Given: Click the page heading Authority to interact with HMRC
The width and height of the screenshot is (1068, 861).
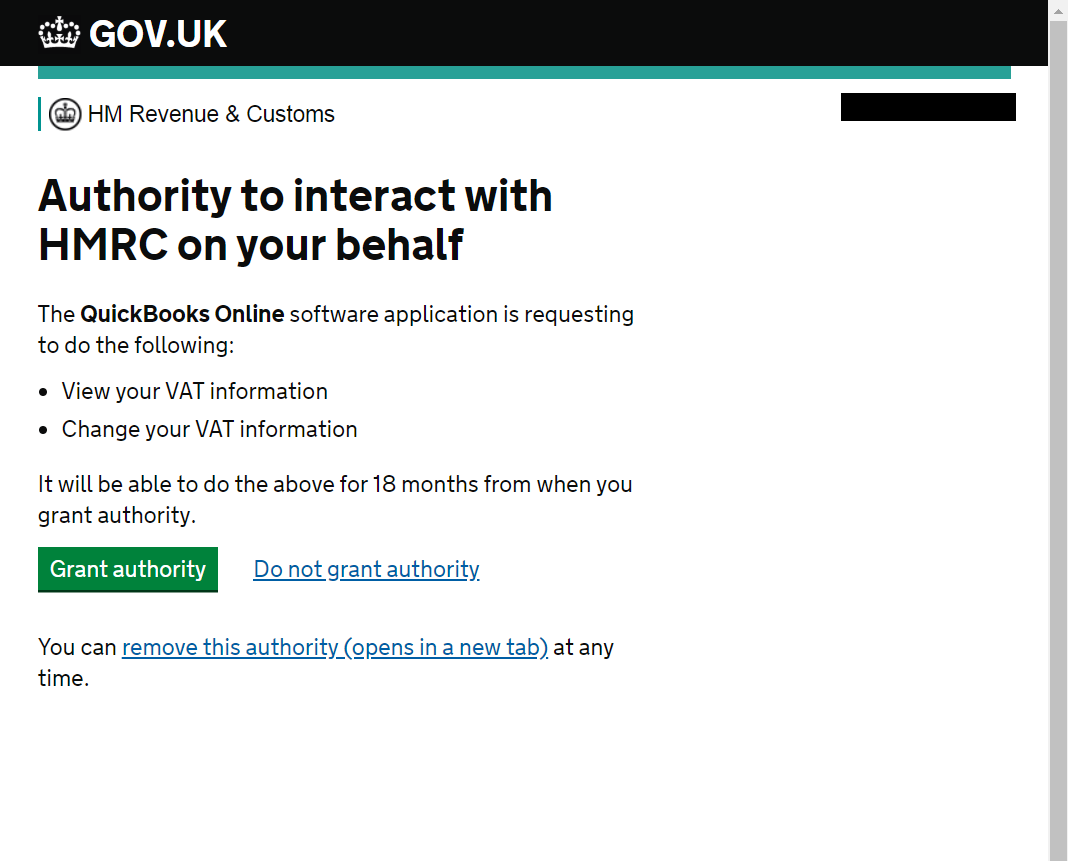Looking at the screenshot, I should click(x=295, y=220).
